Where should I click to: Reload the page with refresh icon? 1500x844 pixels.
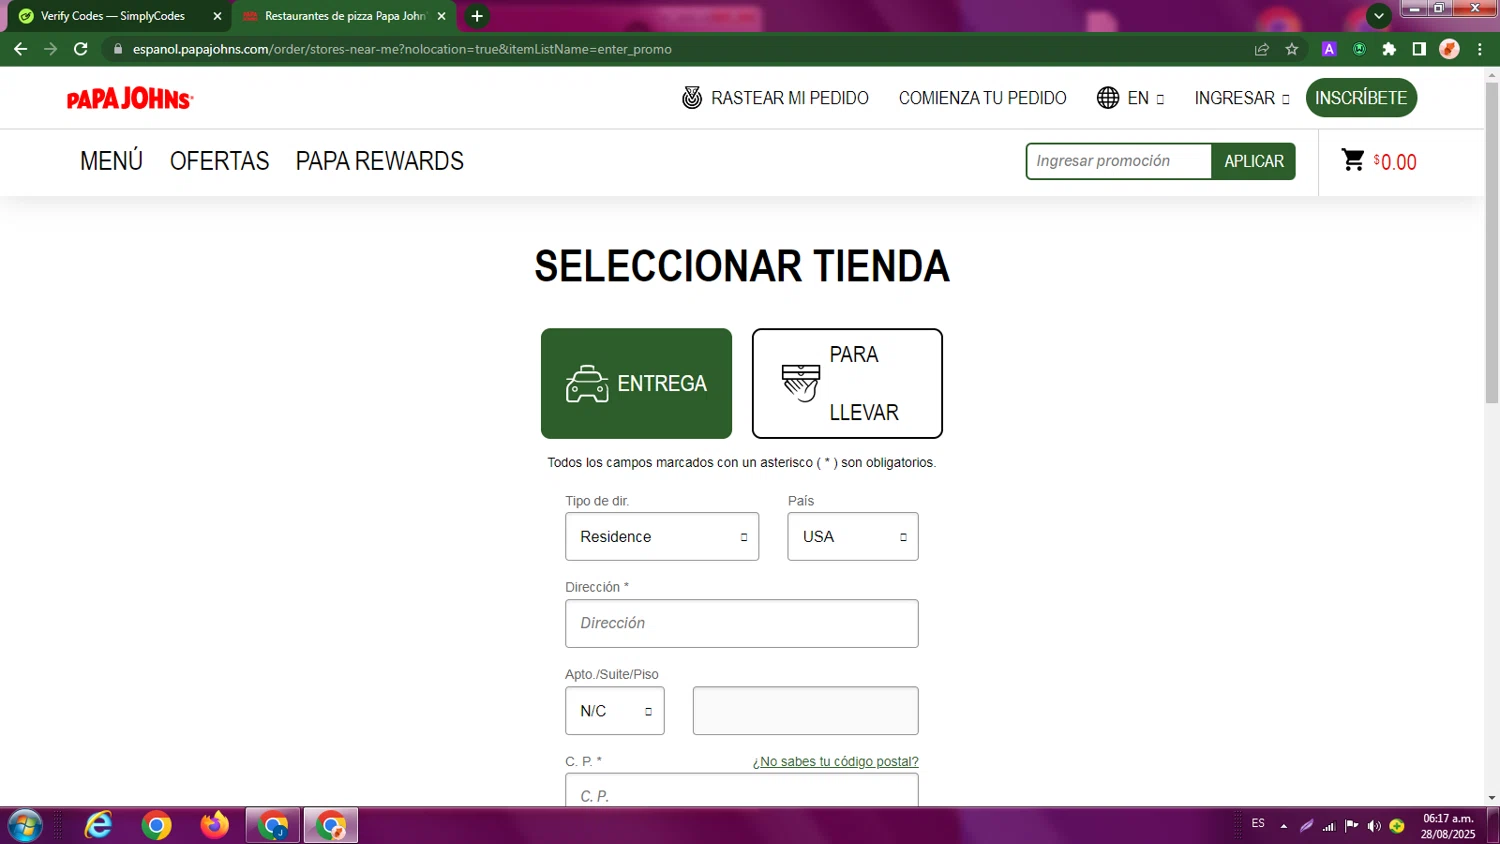[81, 48]
